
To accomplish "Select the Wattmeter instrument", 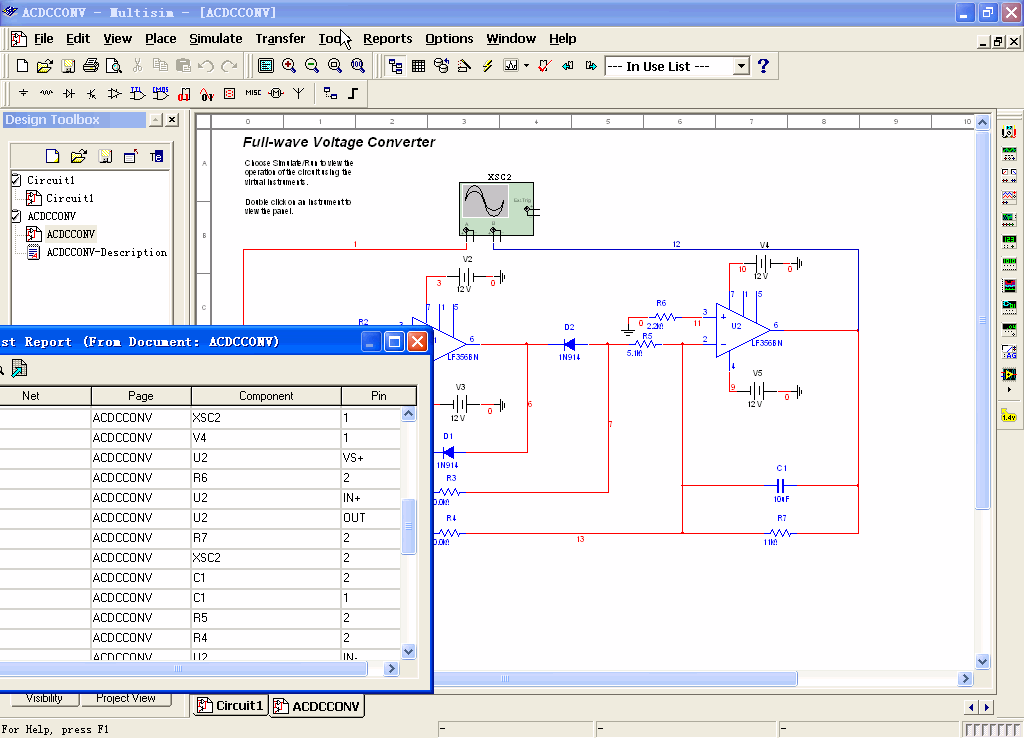I will [x=1009, y=176].
